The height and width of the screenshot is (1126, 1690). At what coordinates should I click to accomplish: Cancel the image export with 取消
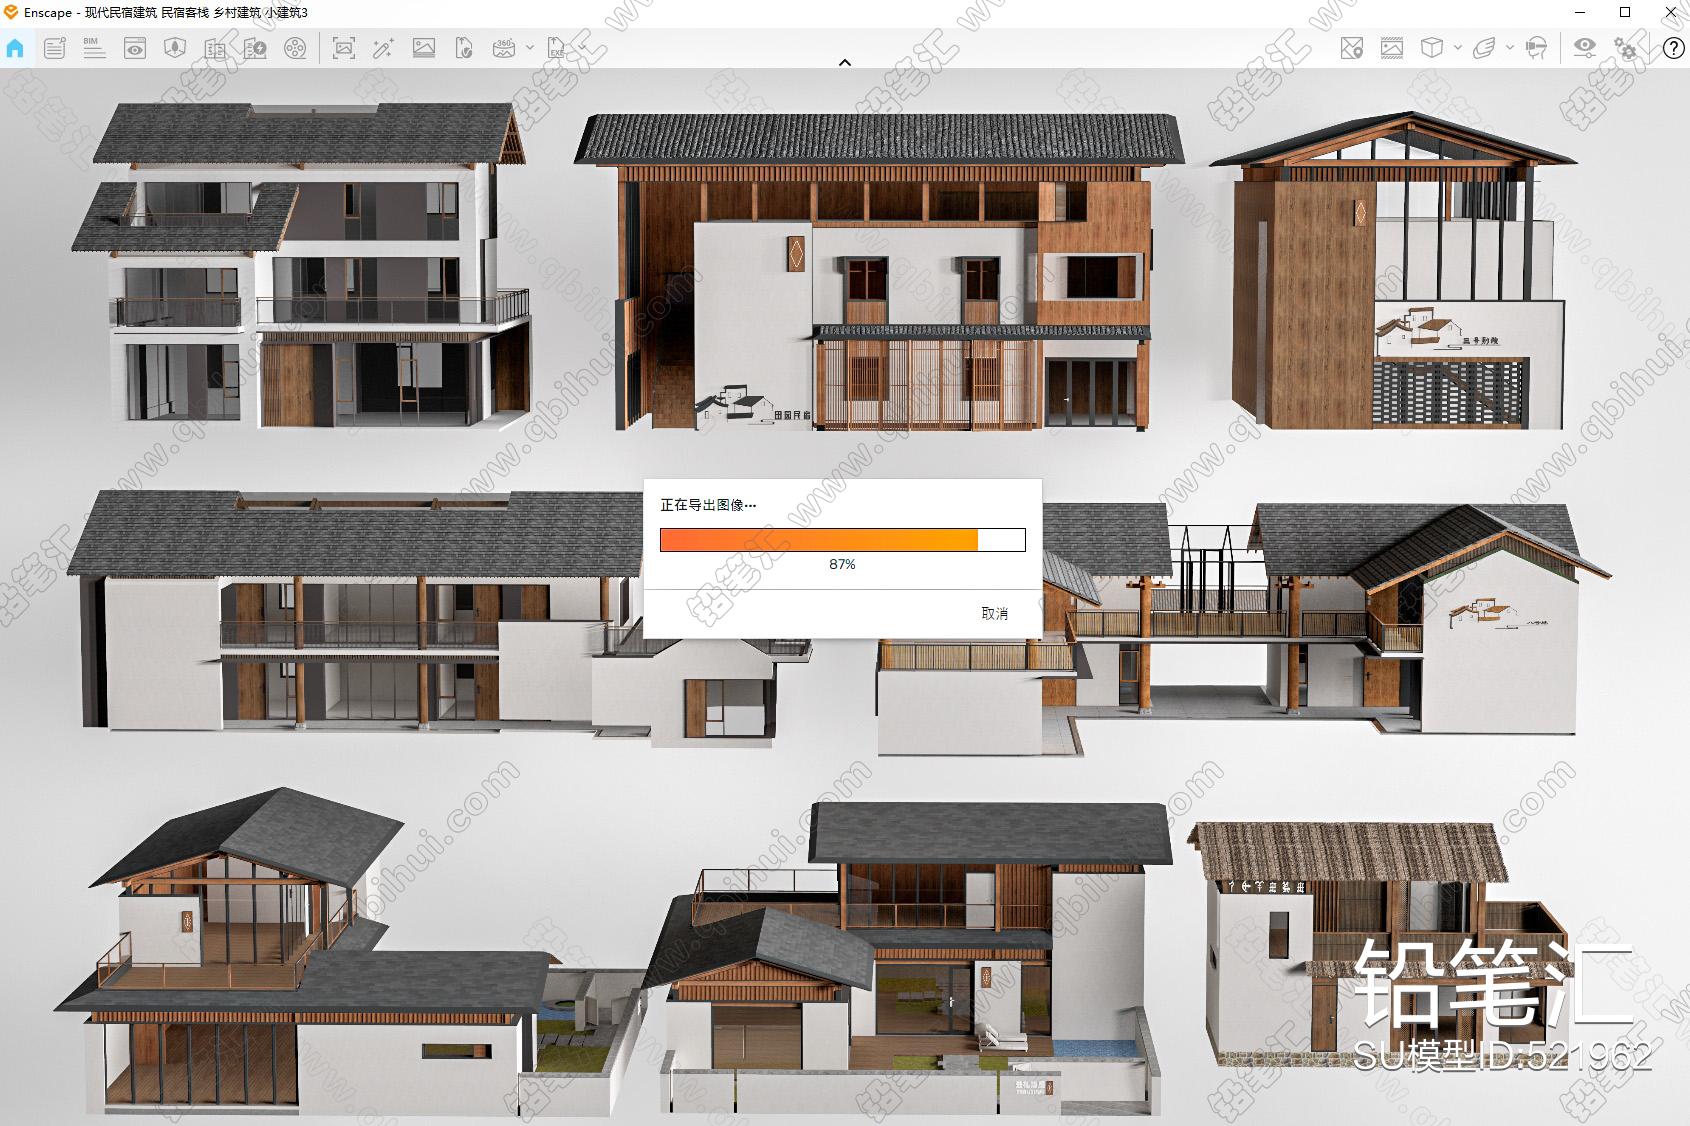(995, 614)
